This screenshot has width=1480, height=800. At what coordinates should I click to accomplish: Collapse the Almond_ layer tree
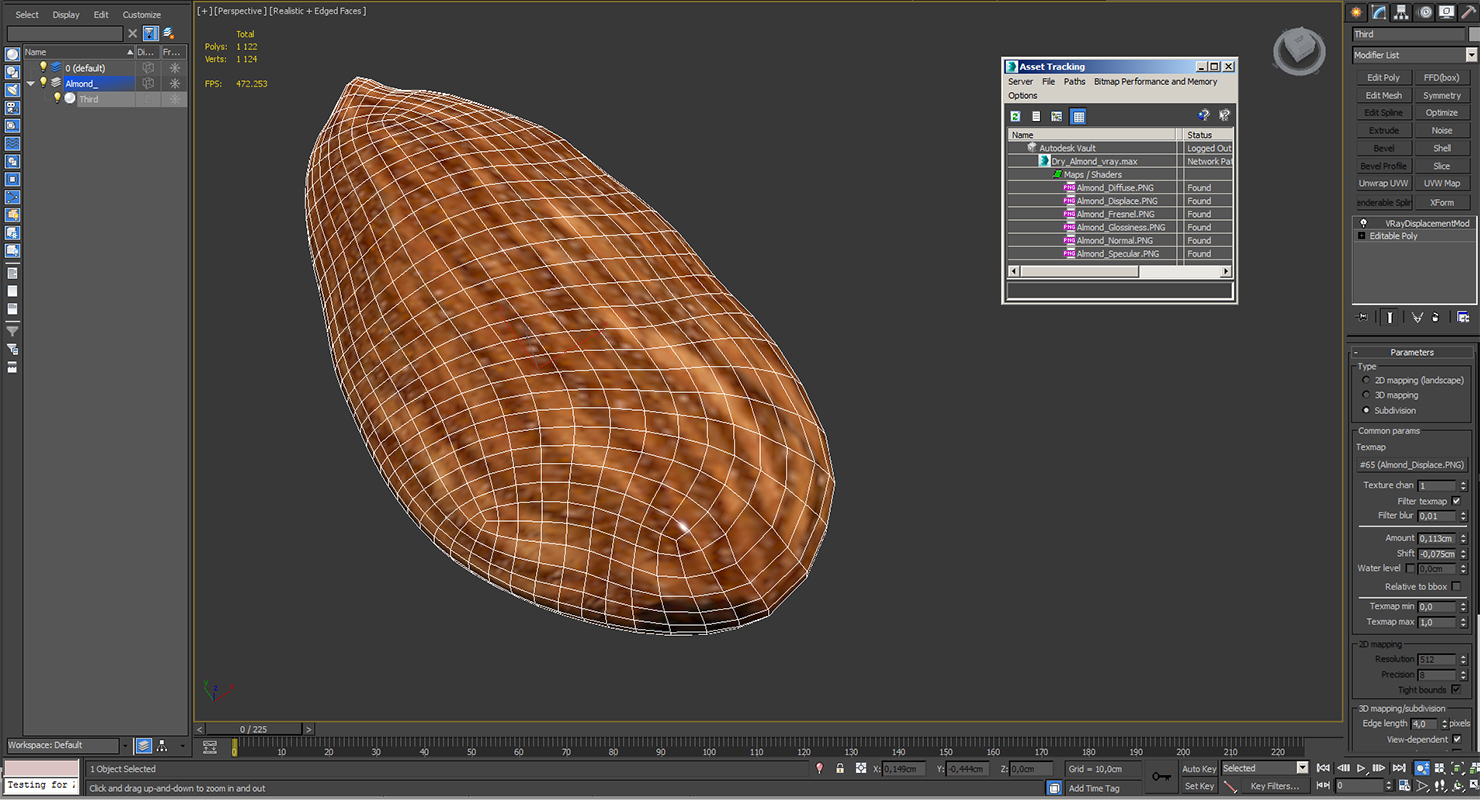30,83
